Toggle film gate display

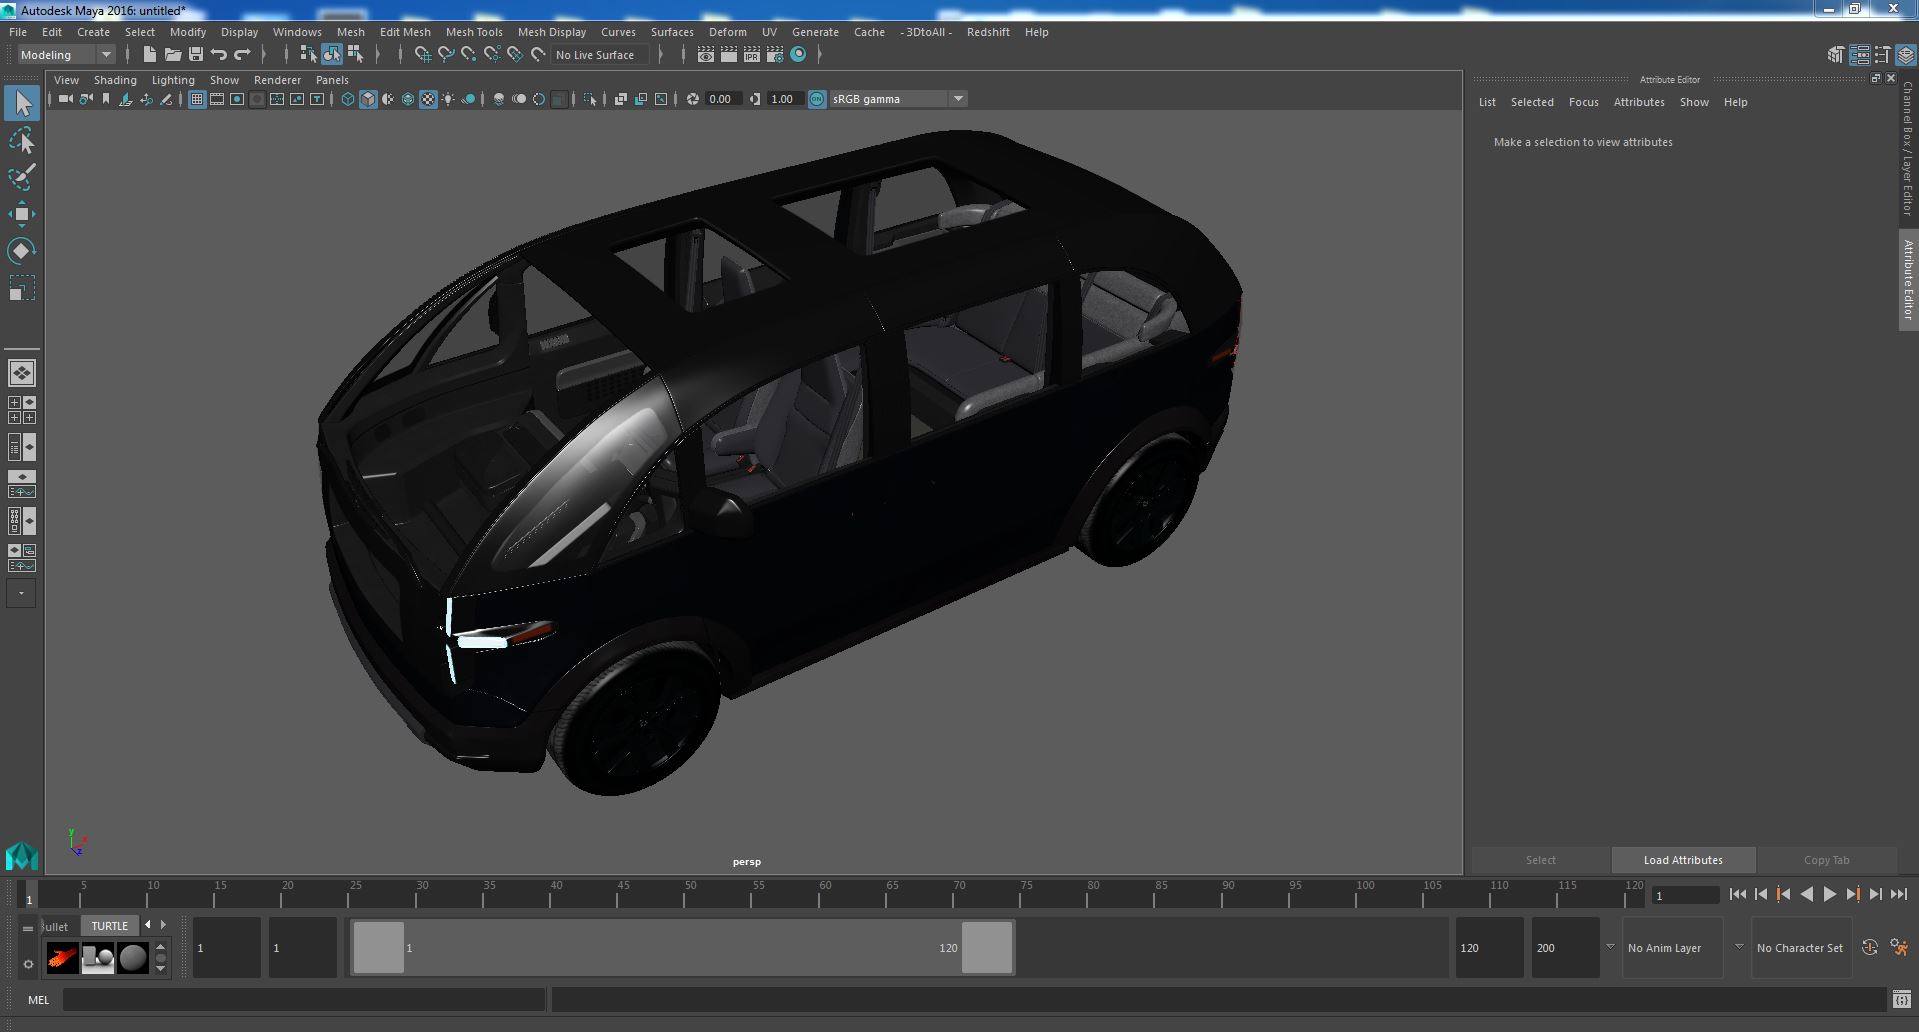217,99
